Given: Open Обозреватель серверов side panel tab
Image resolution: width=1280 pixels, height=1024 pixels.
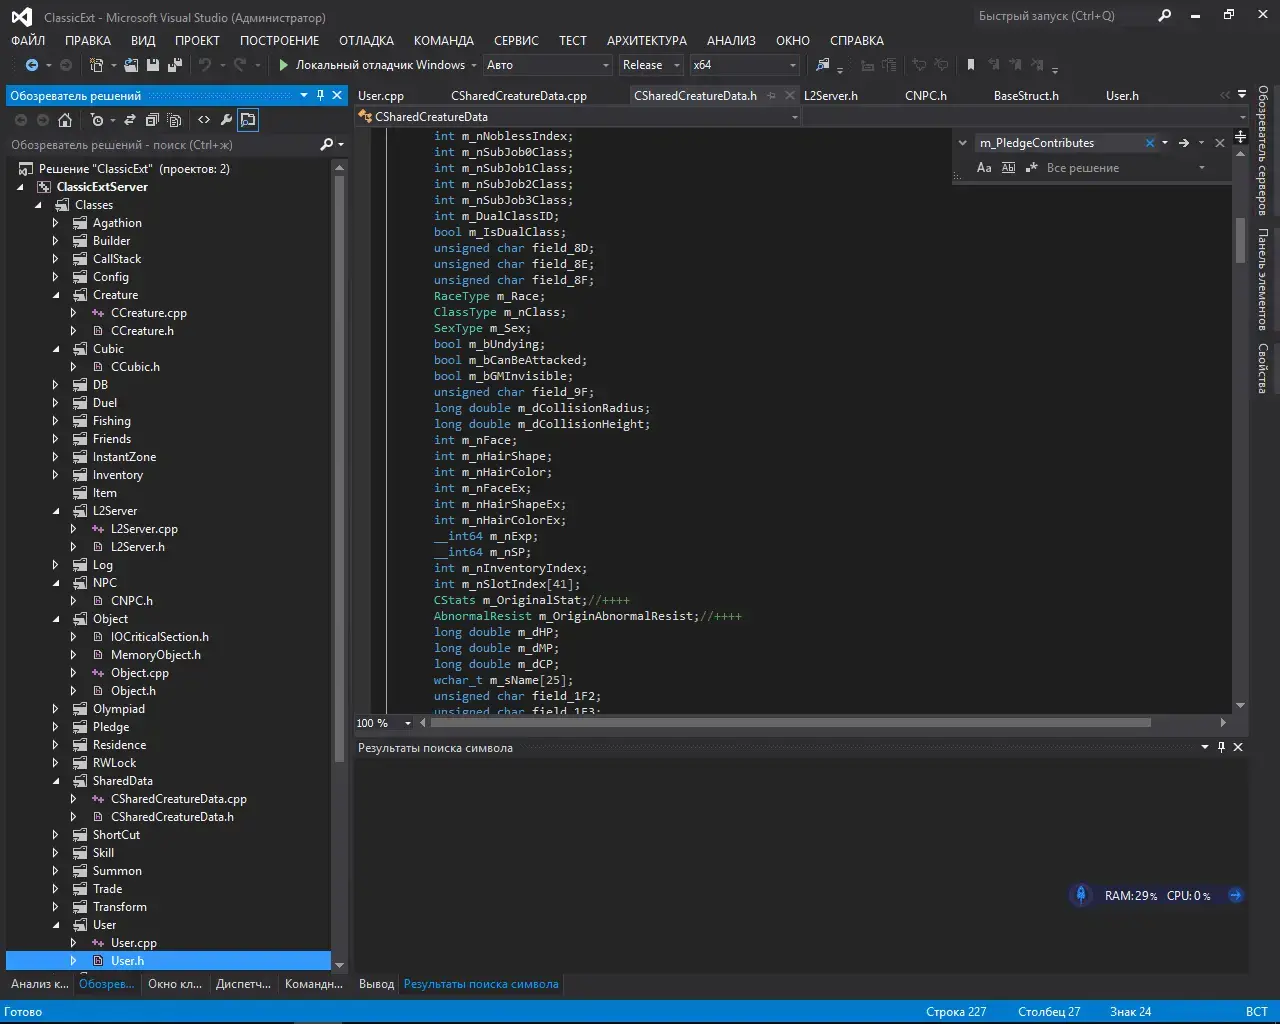Looking at the screenshot, I should [1263, 150].
